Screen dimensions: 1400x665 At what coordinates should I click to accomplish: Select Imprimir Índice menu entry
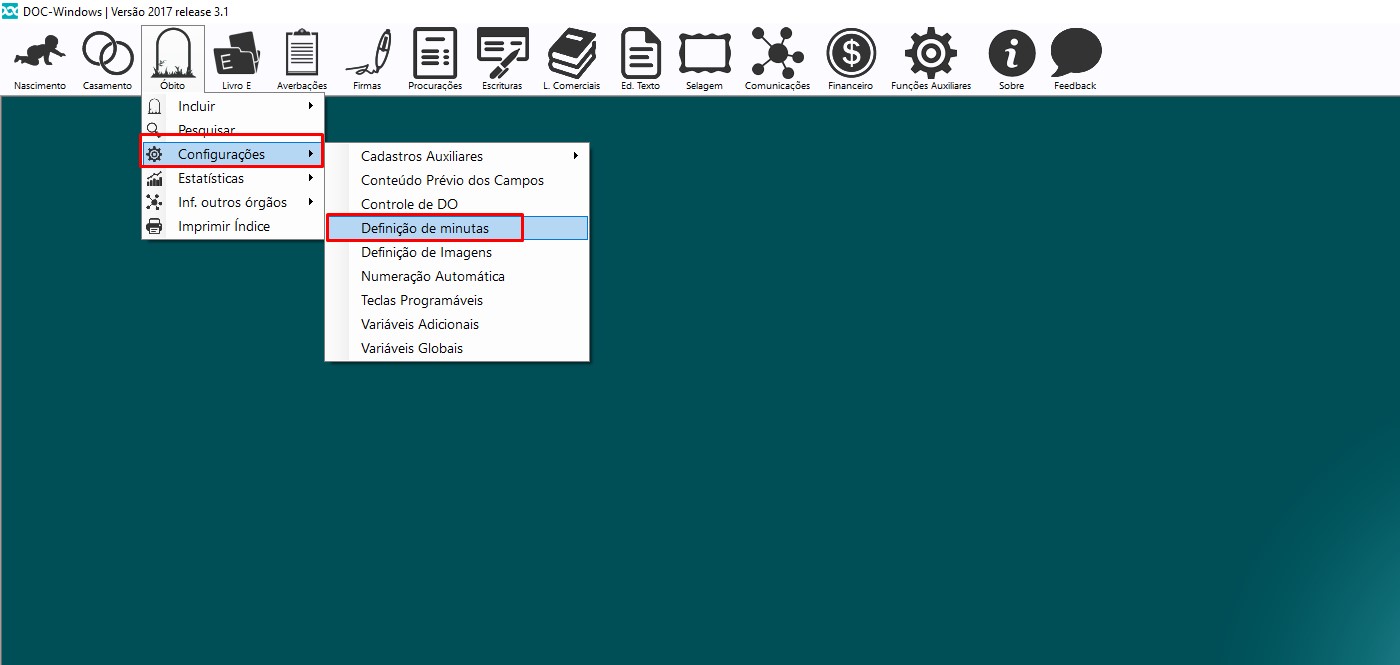[232, 226]
